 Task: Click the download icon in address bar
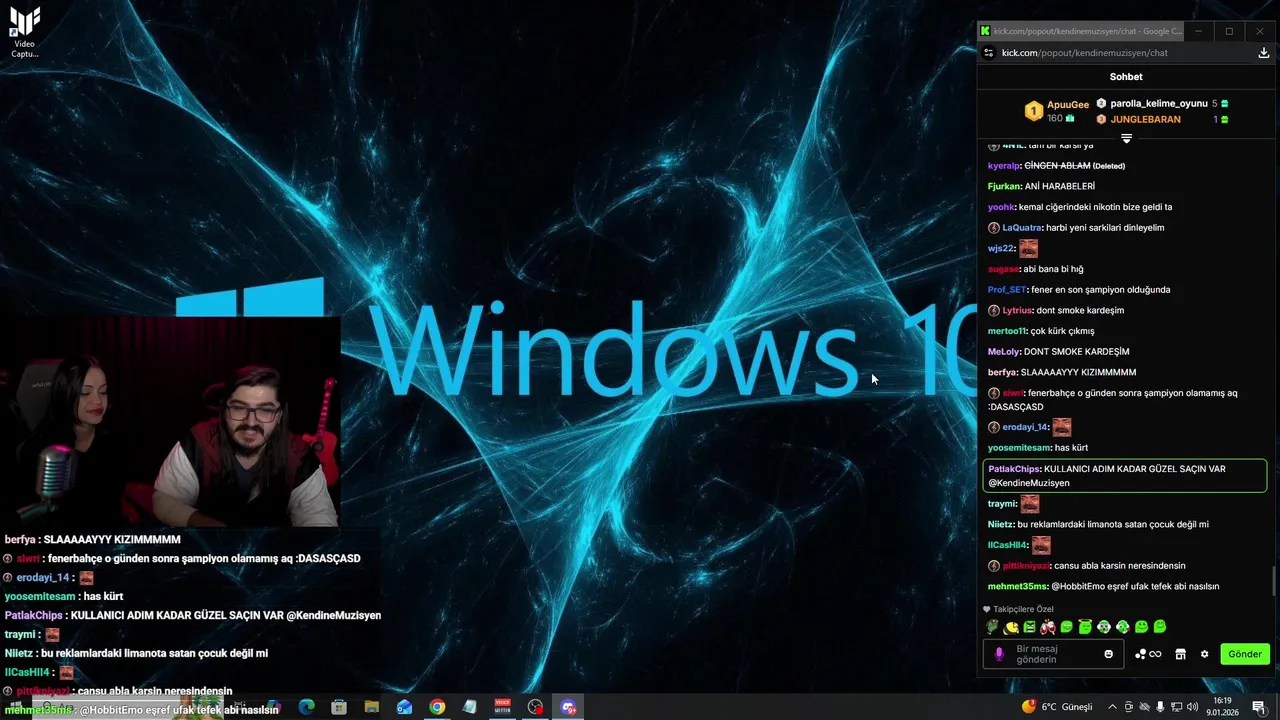[1264, 53]
